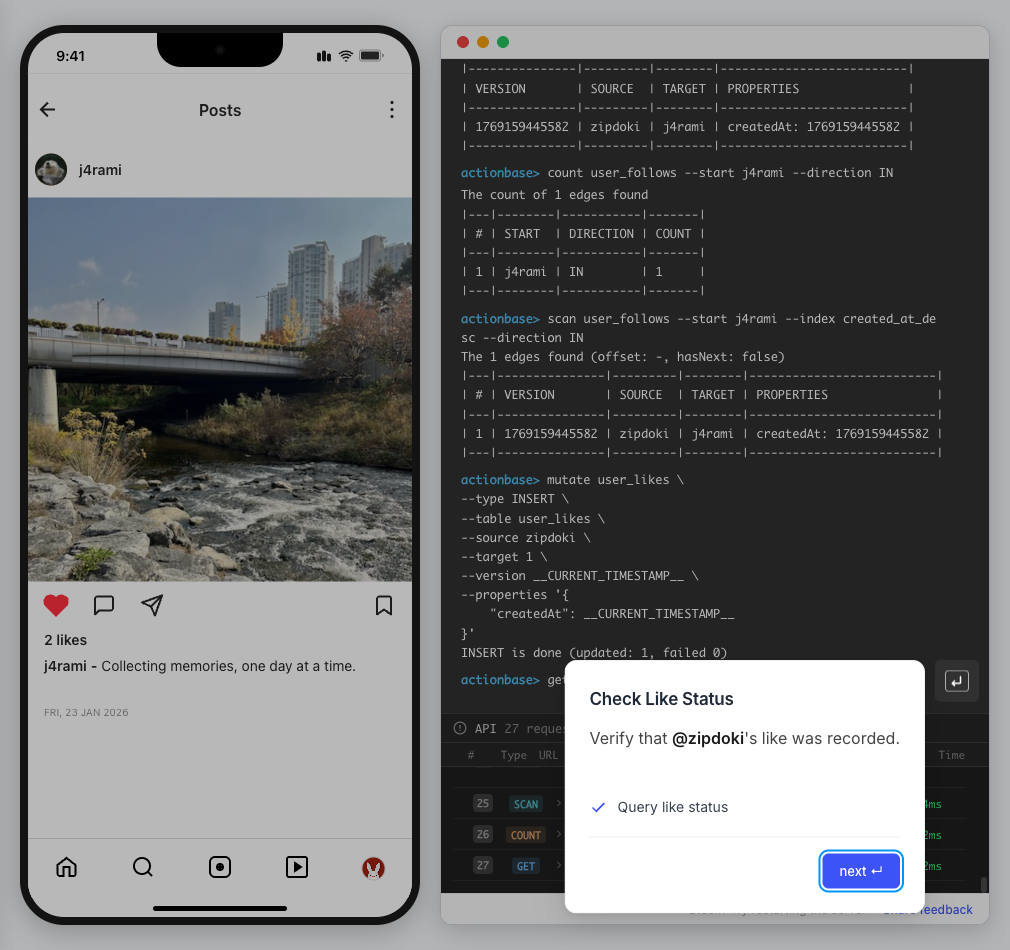Click the river bridge post photo

220,389
